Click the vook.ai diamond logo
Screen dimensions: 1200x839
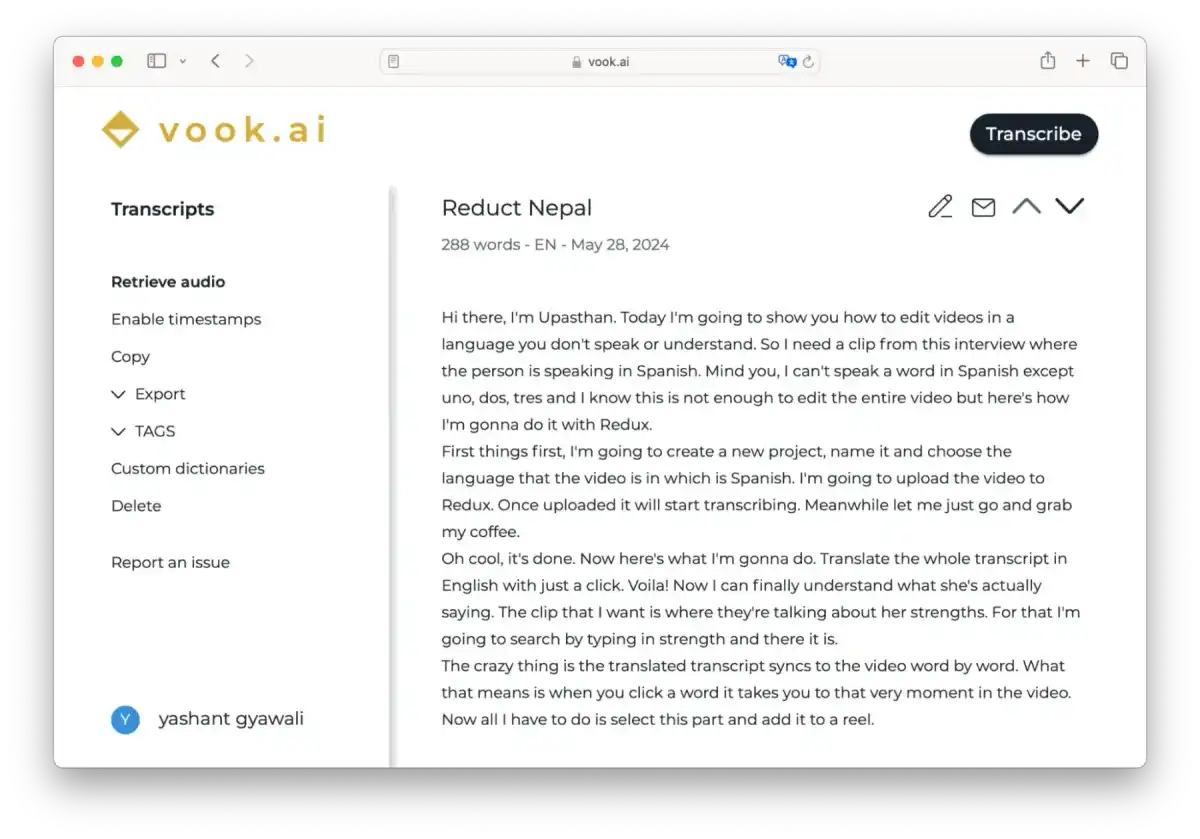[x=120, y=129]
